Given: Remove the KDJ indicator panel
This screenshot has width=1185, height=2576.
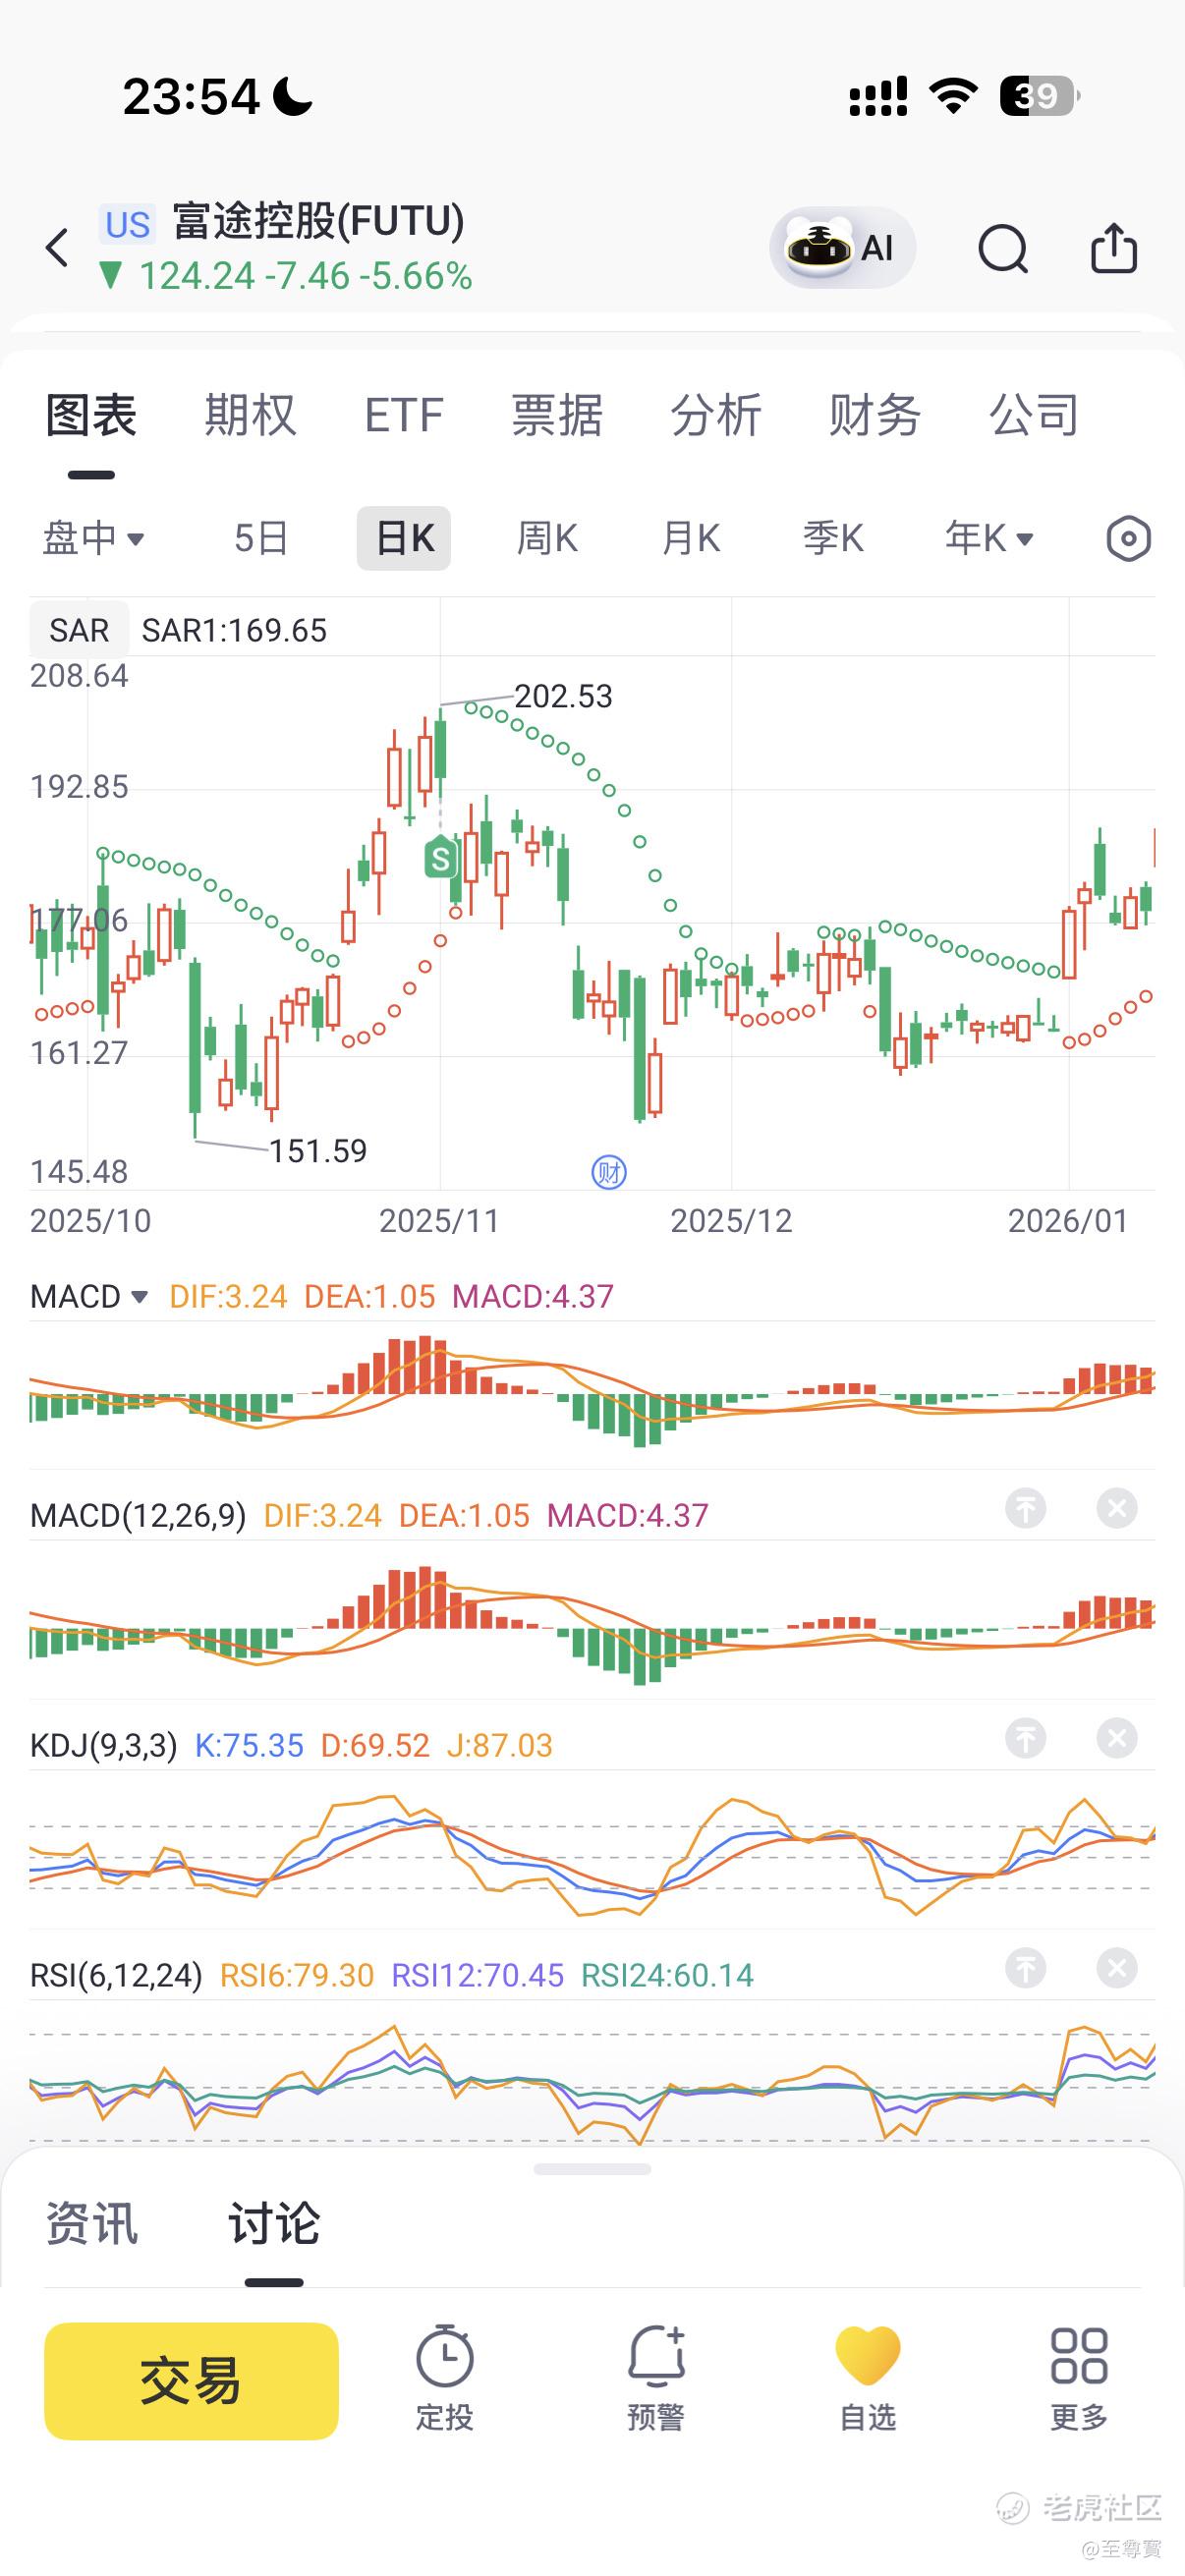Looking at the screenshot, I should 1116,1738.
